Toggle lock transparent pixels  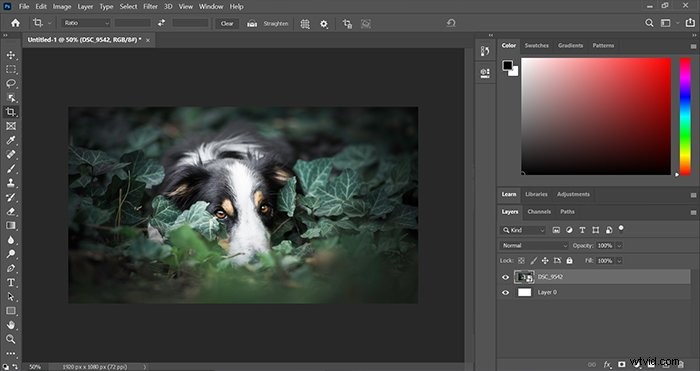tap(521, 260)
